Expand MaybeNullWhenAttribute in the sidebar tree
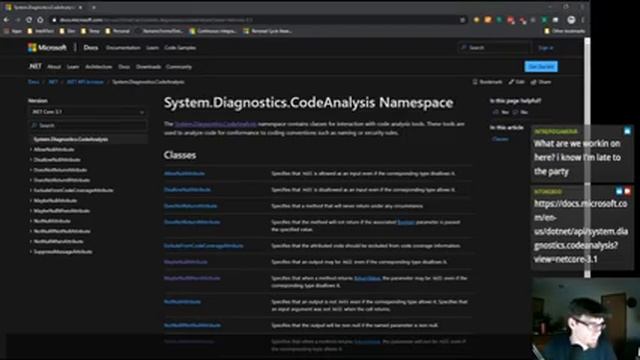This screenshot has height=360, width=640. tap(31, 211)
